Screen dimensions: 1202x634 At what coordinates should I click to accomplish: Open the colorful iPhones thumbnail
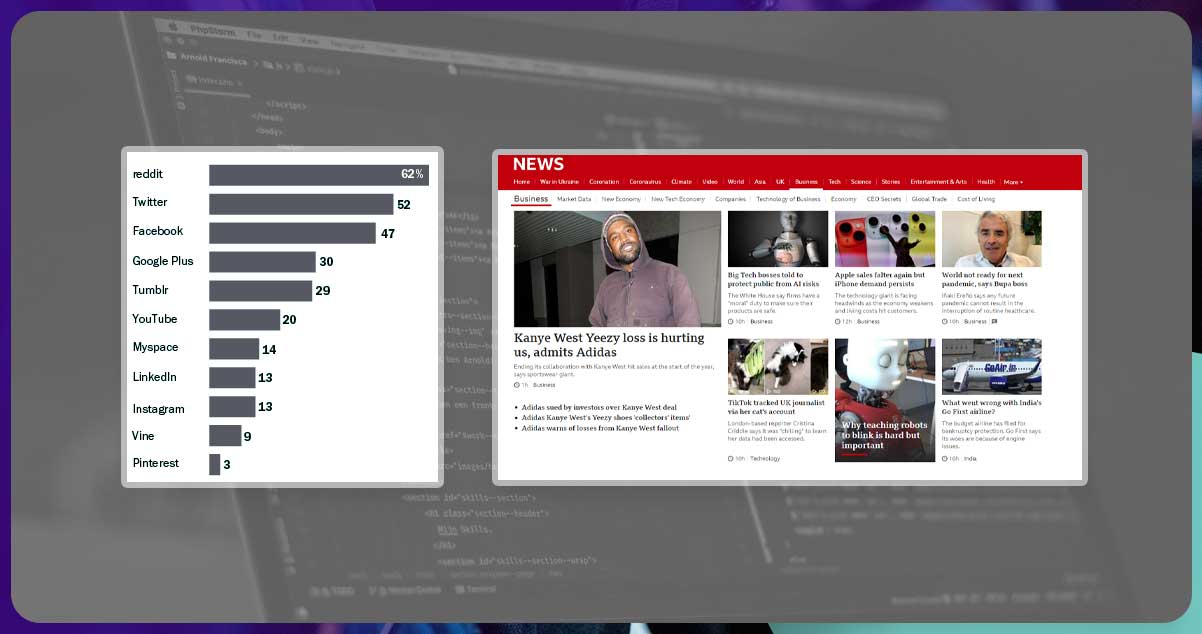[x=885, y=239]
